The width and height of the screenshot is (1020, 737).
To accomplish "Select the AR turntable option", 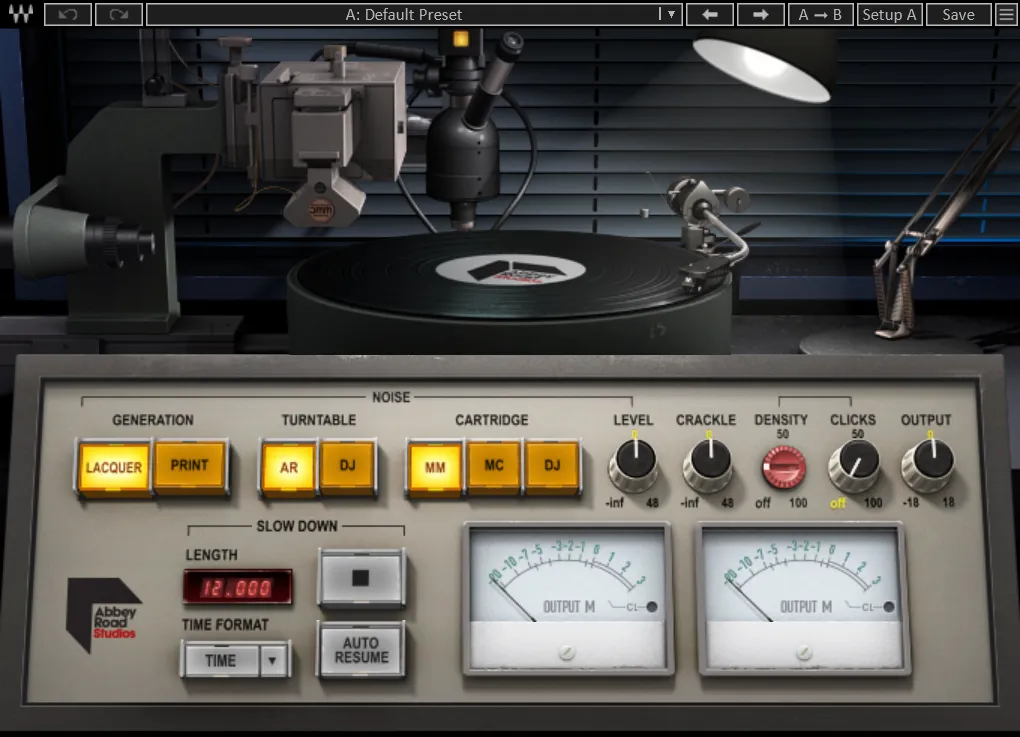I will tap(288, 467).
